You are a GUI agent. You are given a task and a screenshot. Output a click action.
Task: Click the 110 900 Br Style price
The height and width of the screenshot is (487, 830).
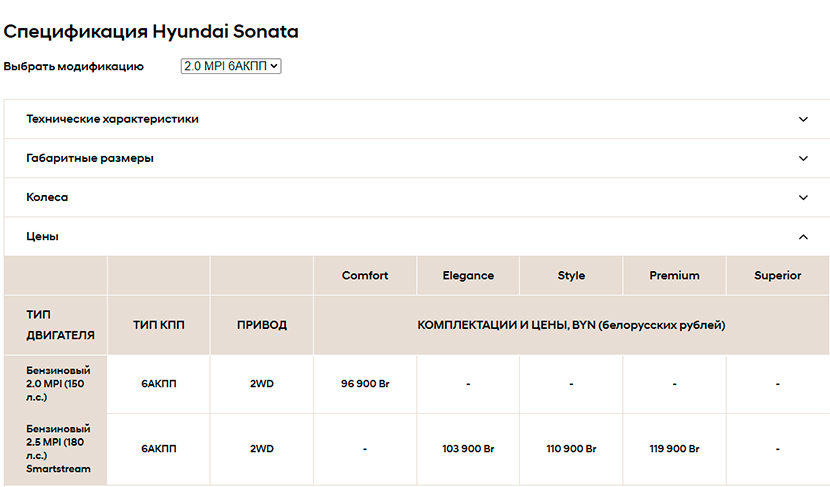pyautogui.click(x=571, y=449)
